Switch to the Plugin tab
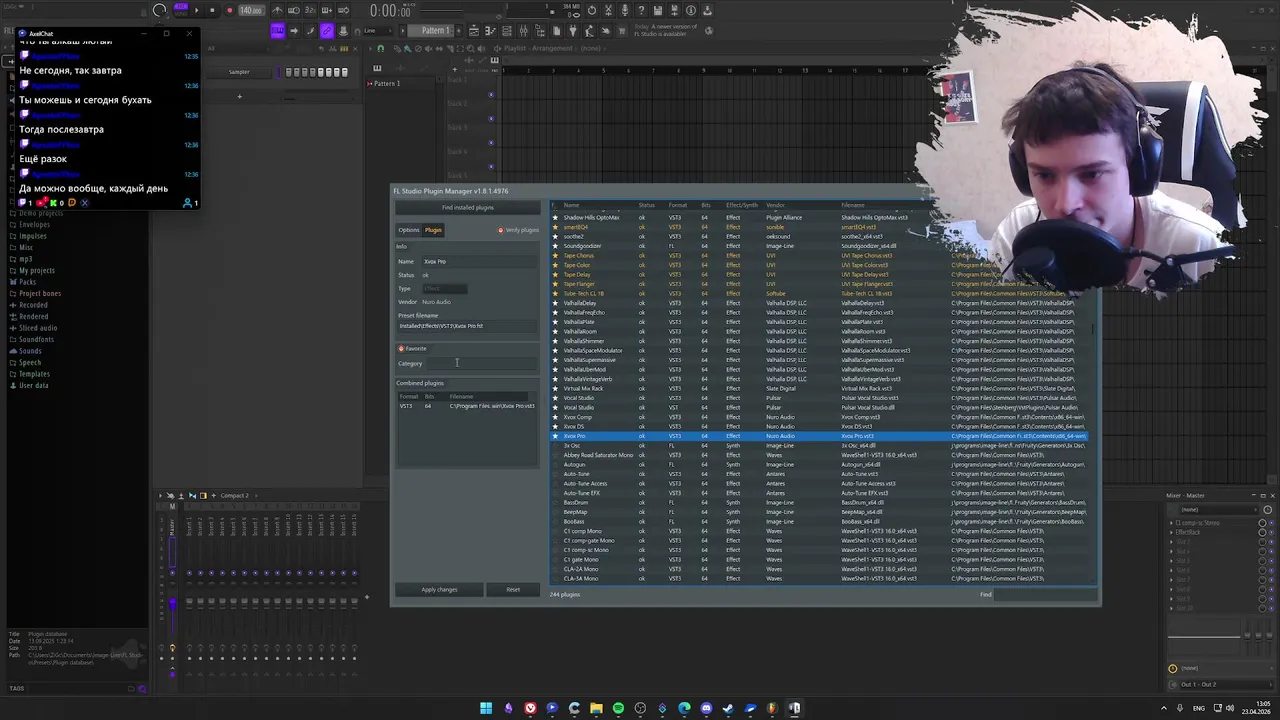The image size is (1280, 720). tap(433, 230)
